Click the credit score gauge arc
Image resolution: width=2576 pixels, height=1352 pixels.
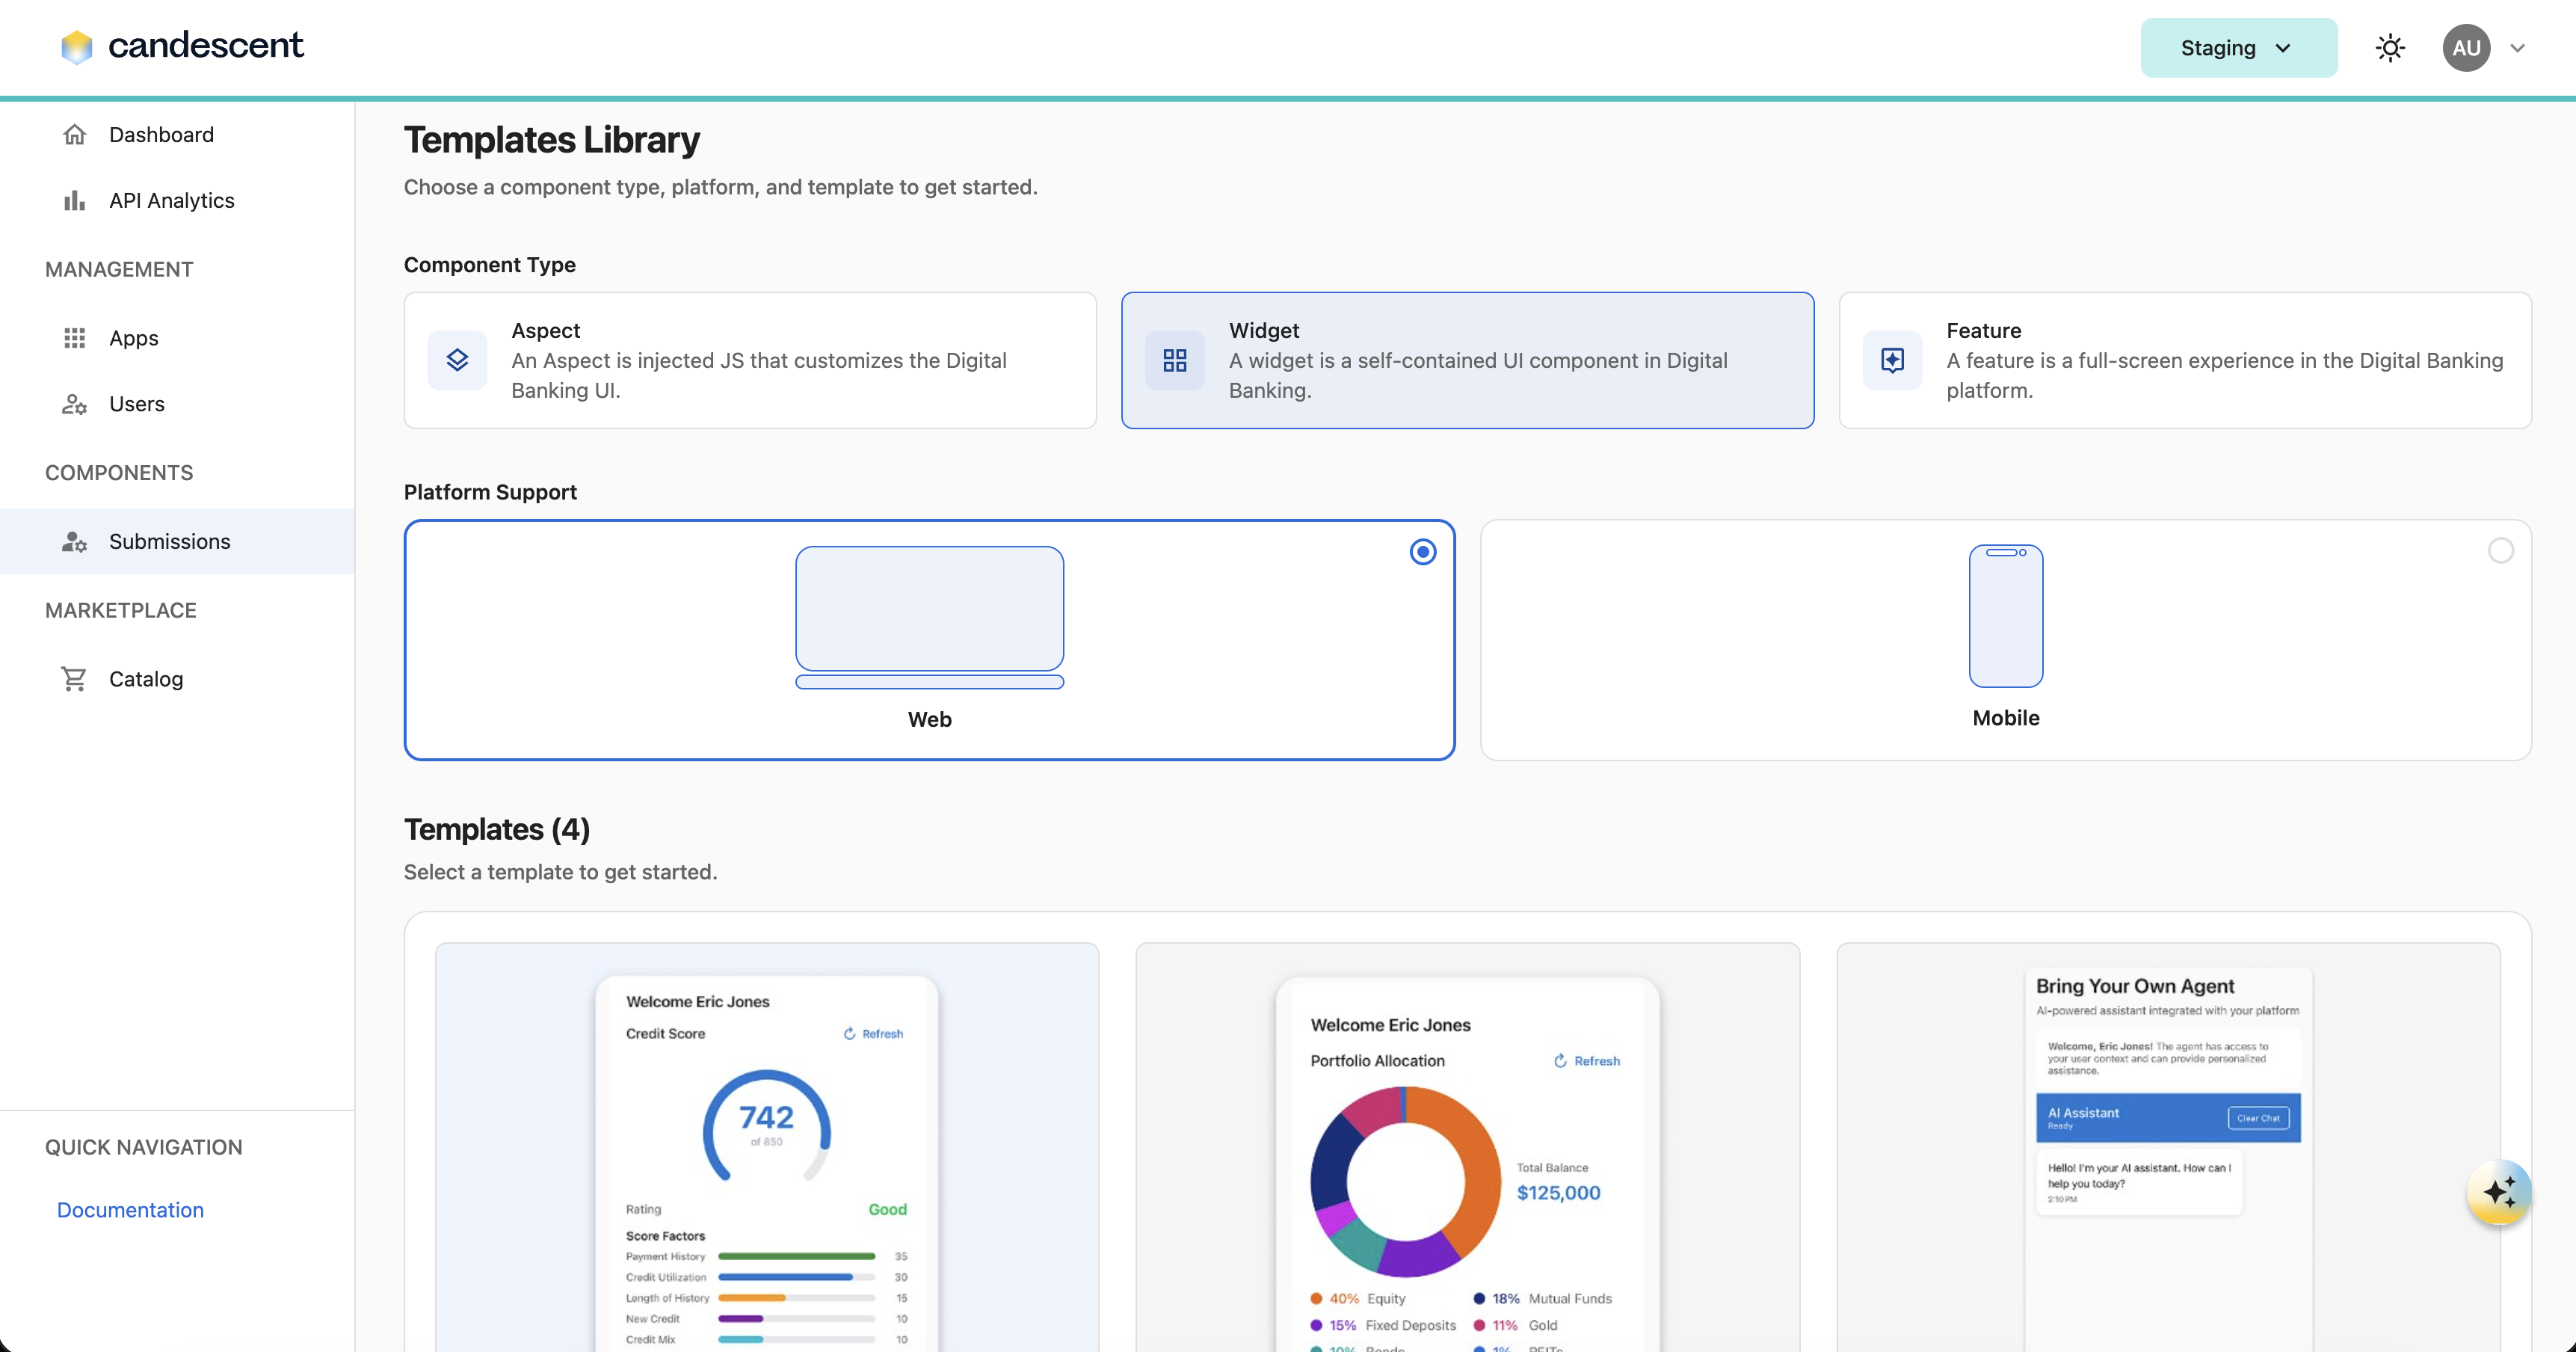[x=766, y=1125]
